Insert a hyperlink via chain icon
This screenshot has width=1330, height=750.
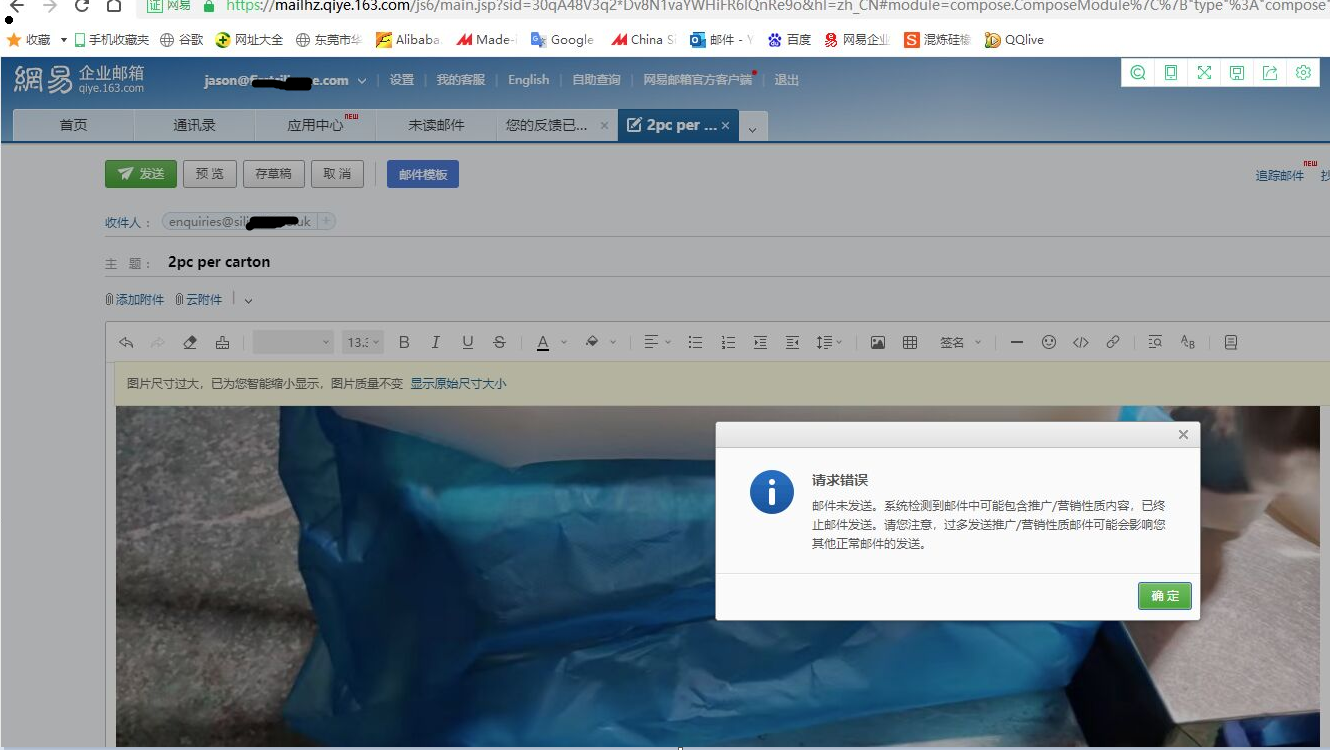pyautogui.click(x=1113, y=342)
